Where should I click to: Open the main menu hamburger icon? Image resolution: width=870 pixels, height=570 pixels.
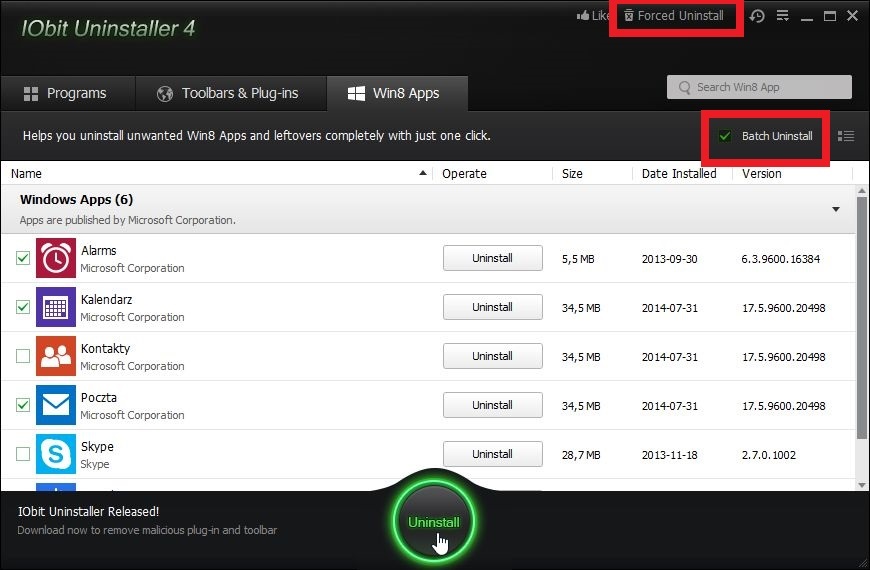782,16
